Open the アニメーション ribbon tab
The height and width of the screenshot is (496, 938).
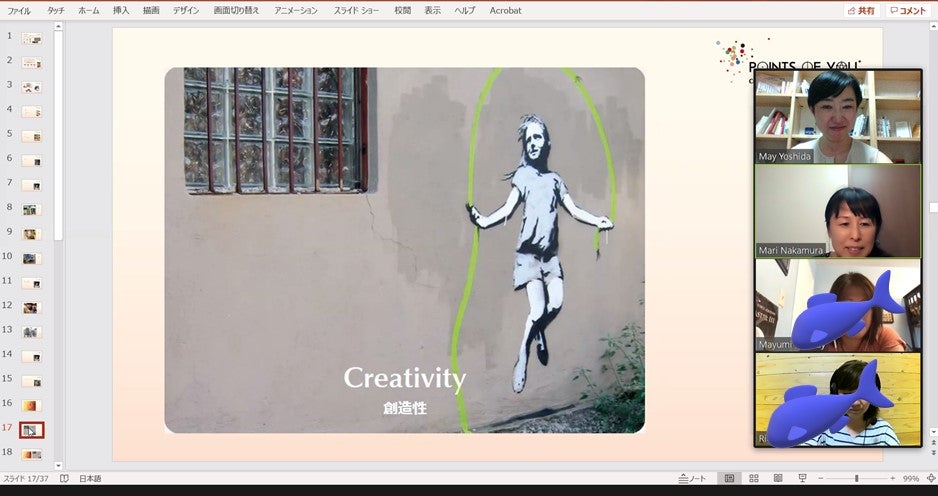point(296,11)
